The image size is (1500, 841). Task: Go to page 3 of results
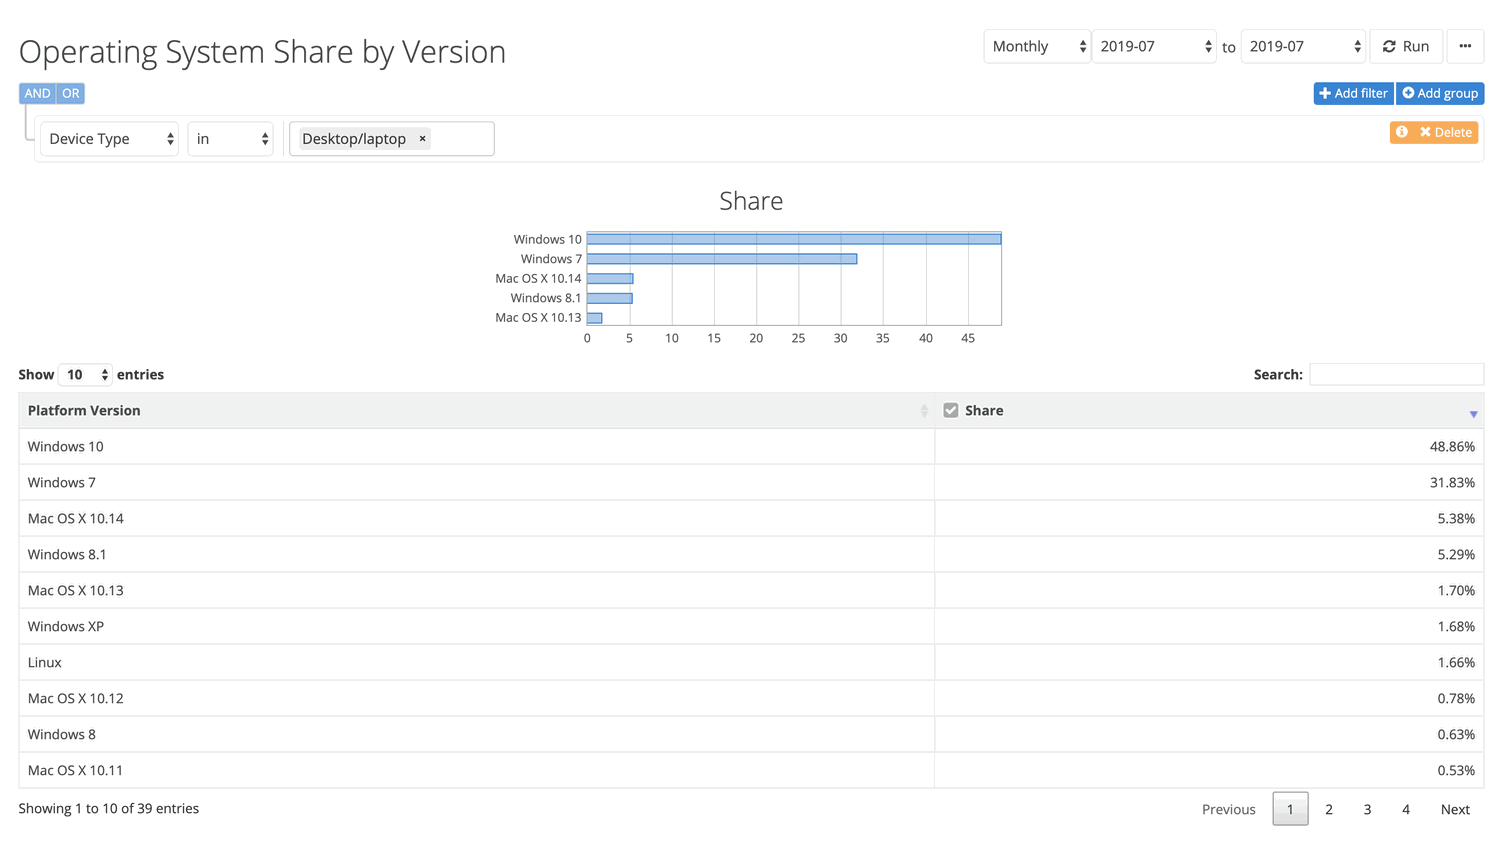click(1367, 808)
